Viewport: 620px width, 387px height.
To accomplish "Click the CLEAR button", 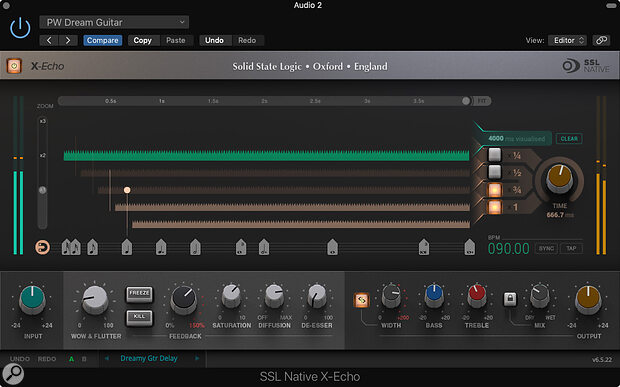I will (569, 139).
